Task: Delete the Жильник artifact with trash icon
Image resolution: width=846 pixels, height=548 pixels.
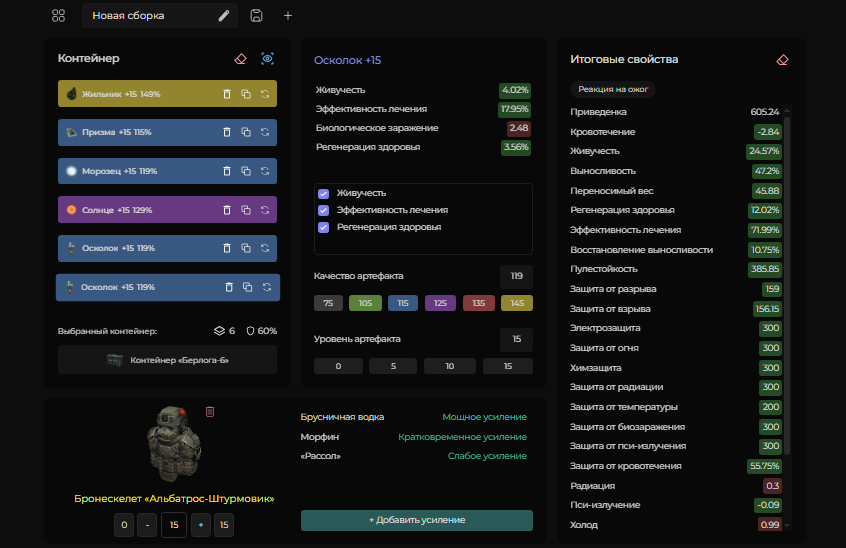Action: click(x=227, y=94)
